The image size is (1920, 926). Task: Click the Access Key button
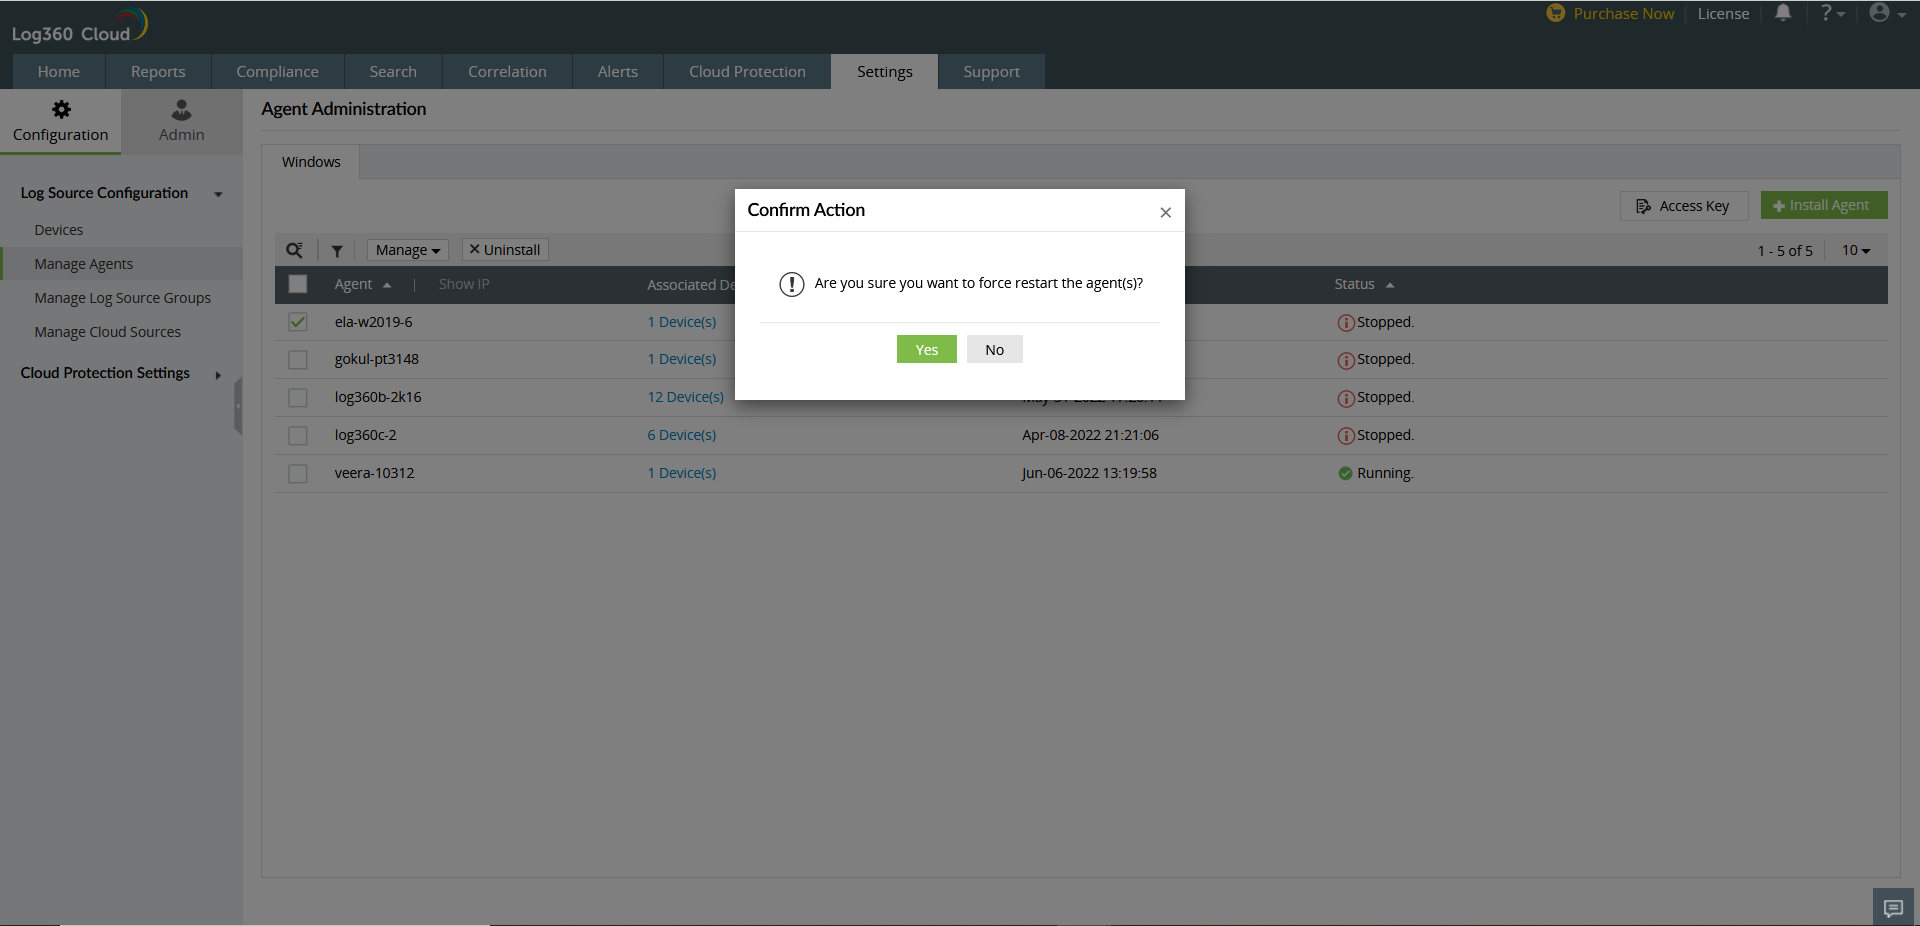pyautogui.click(x=1683, y=206)
